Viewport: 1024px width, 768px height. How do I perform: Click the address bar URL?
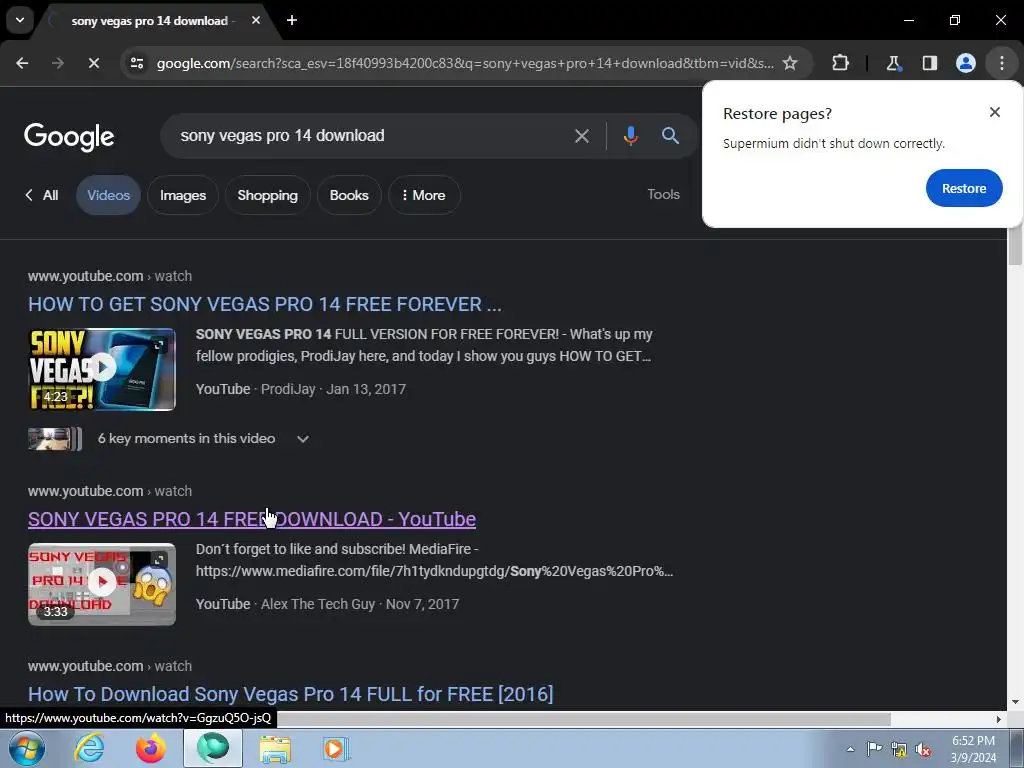(465, 63)
